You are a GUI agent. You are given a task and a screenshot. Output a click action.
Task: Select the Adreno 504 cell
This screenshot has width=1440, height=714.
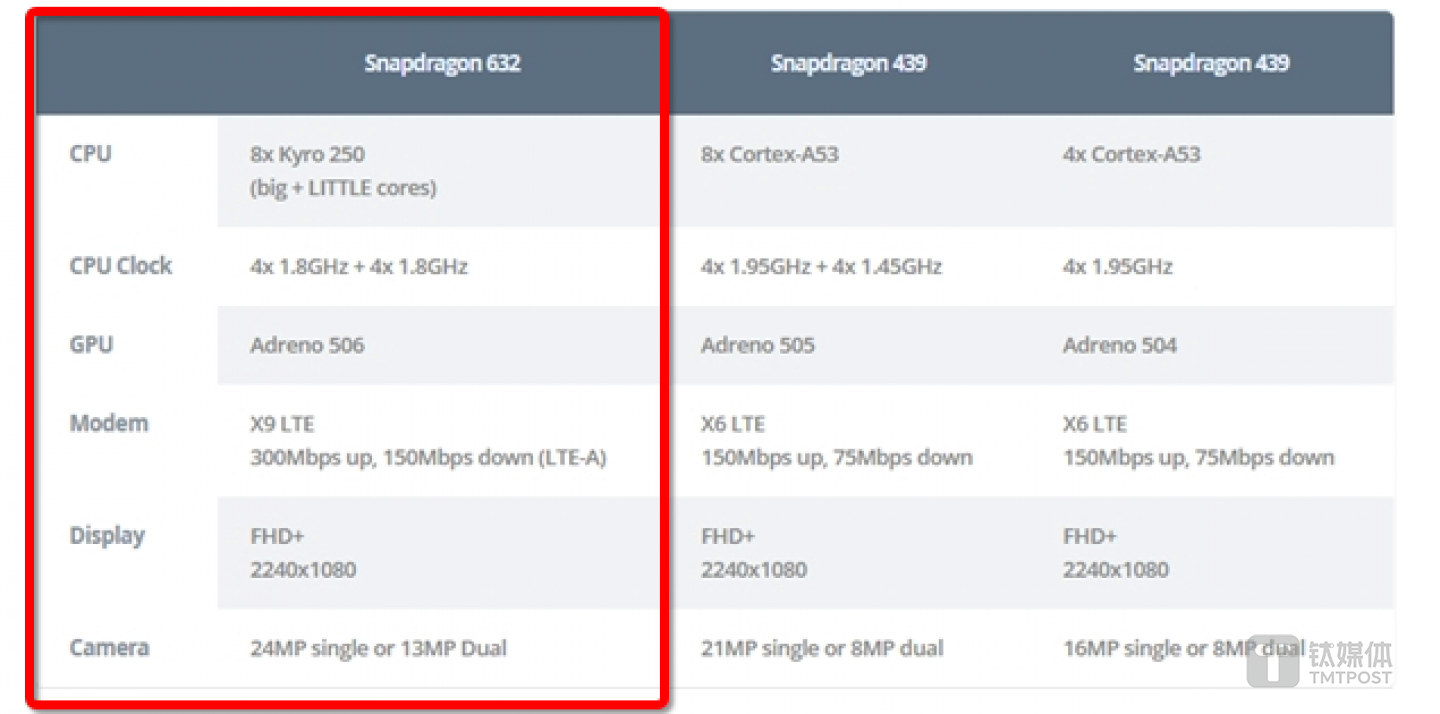tap(1119, 346)
